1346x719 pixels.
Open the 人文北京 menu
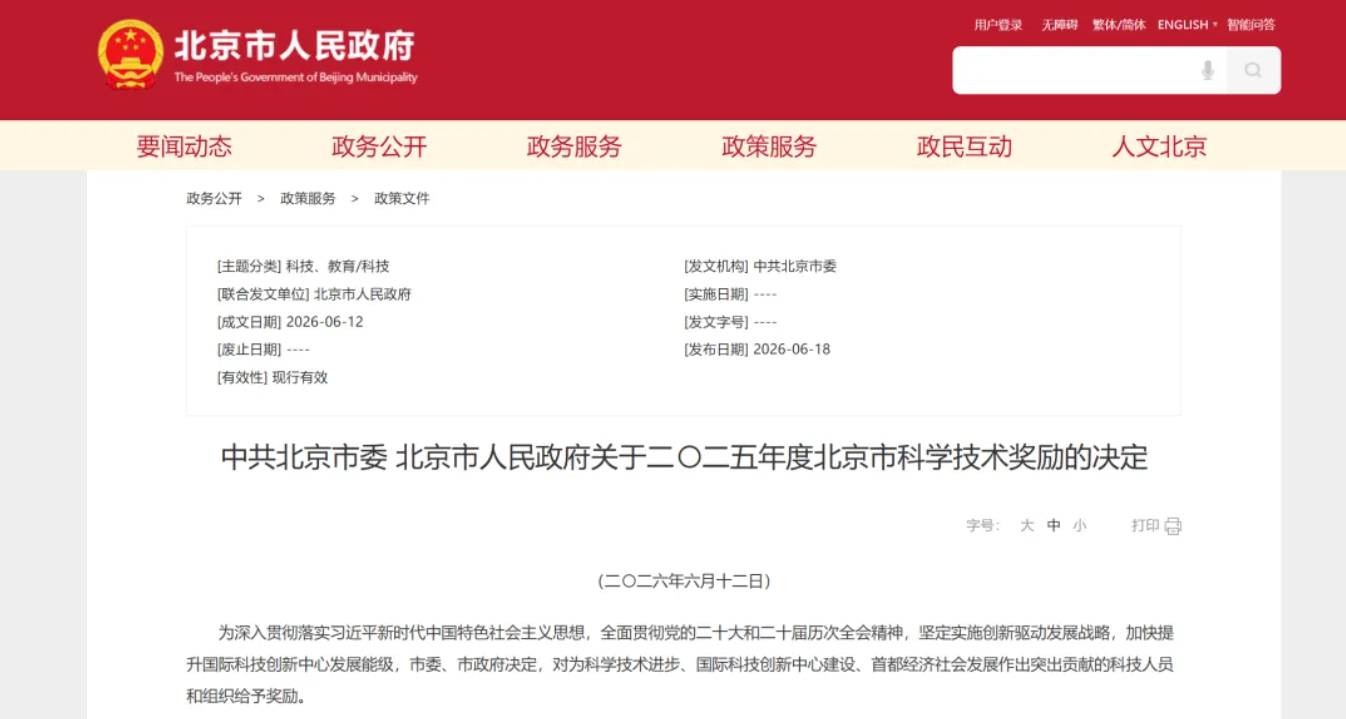click(1159, 147)
